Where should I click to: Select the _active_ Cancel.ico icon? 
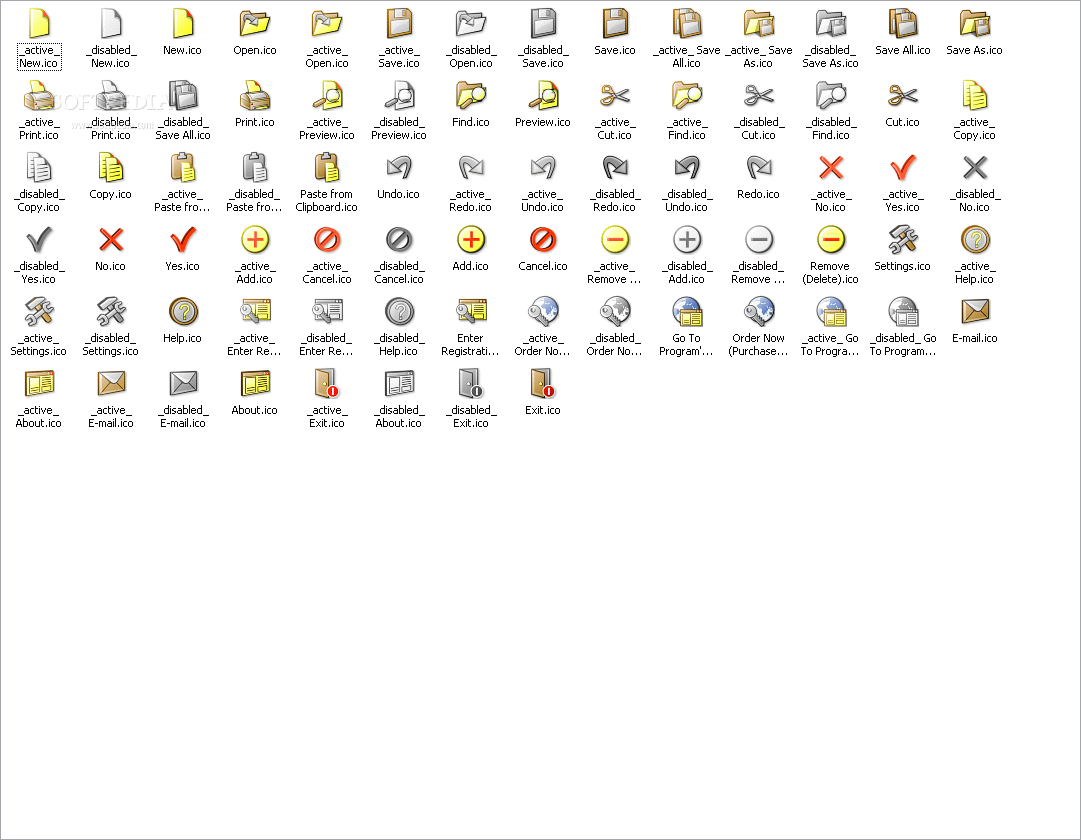[327, 239]
